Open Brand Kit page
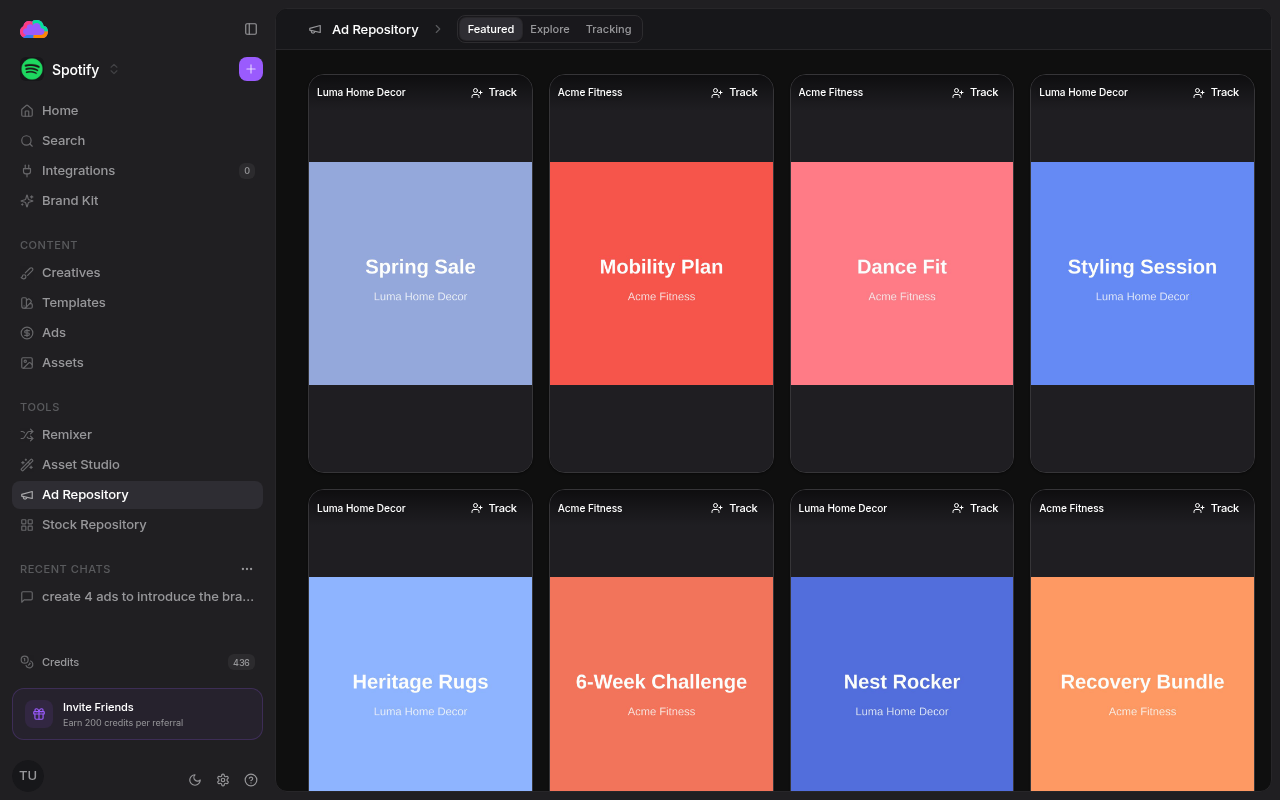Screen dimensions: 1280x800 pyautogui.click(x=137, y=200)
